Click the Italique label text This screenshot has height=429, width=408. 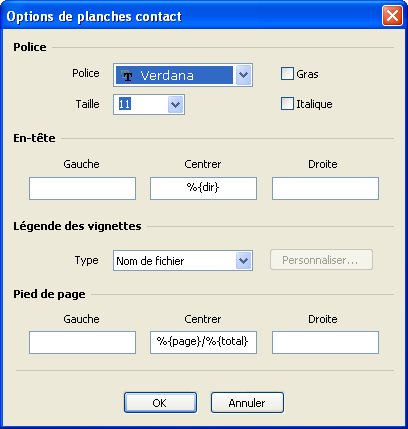click(x=314, y=104)
